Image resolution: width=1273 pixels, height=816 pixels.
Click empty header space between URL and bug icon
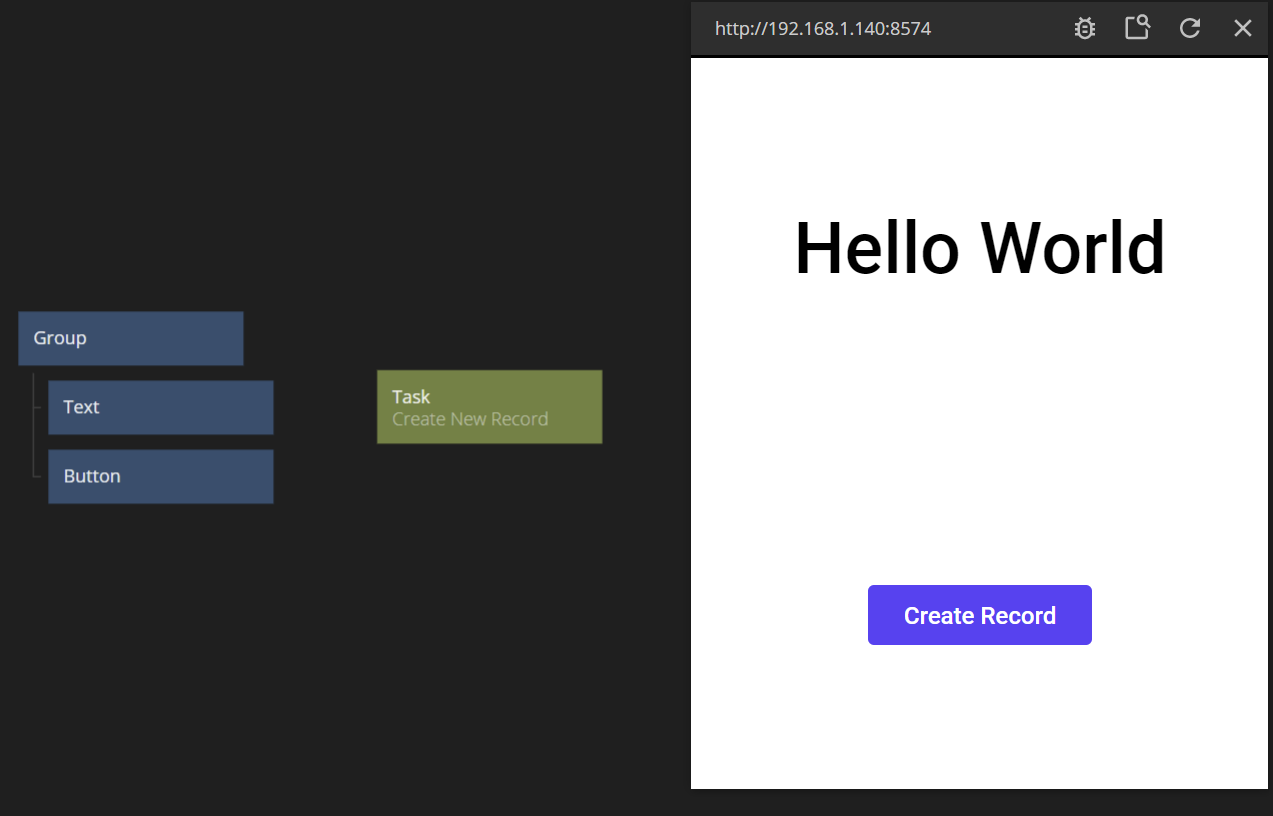coord(1000,28)
